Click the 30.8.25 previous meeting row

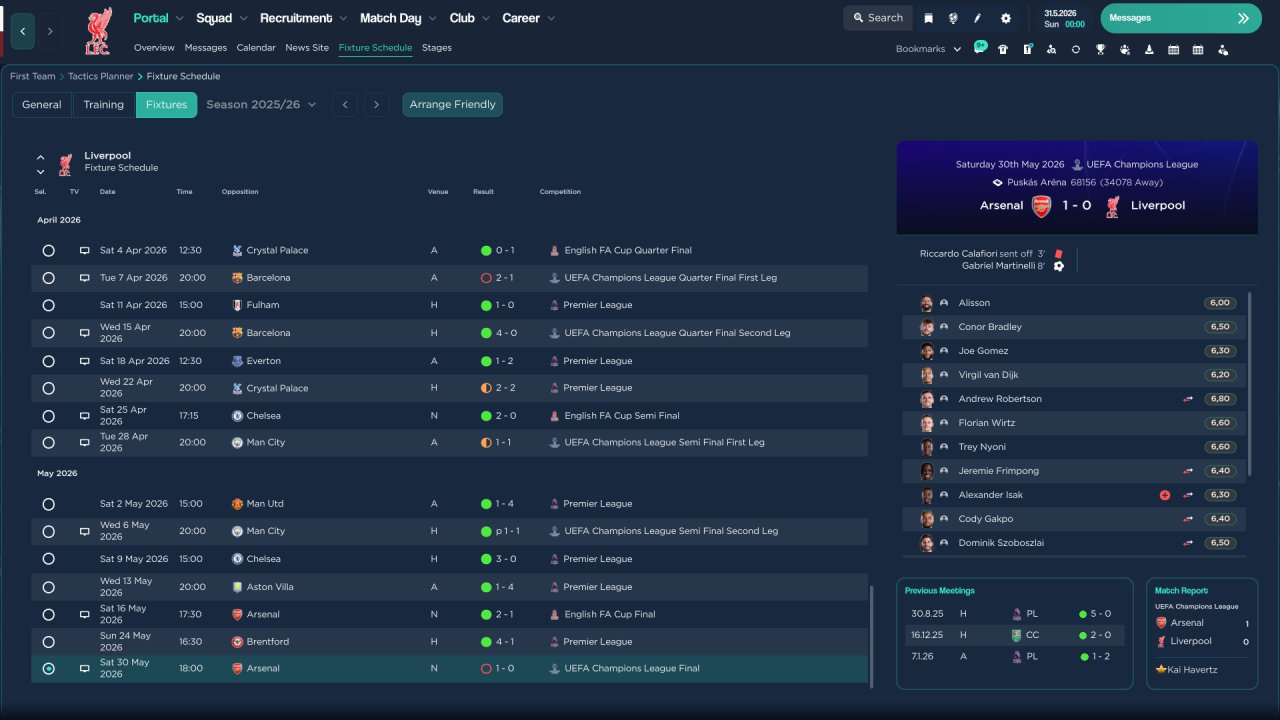[1014, 614]
